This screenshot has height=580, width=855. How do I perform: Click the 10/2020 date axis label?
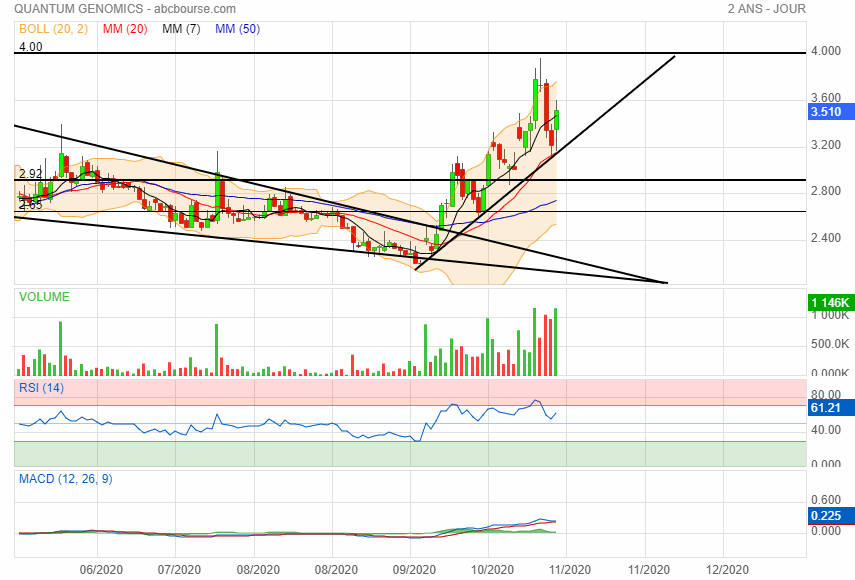click(x=492, y=570)
